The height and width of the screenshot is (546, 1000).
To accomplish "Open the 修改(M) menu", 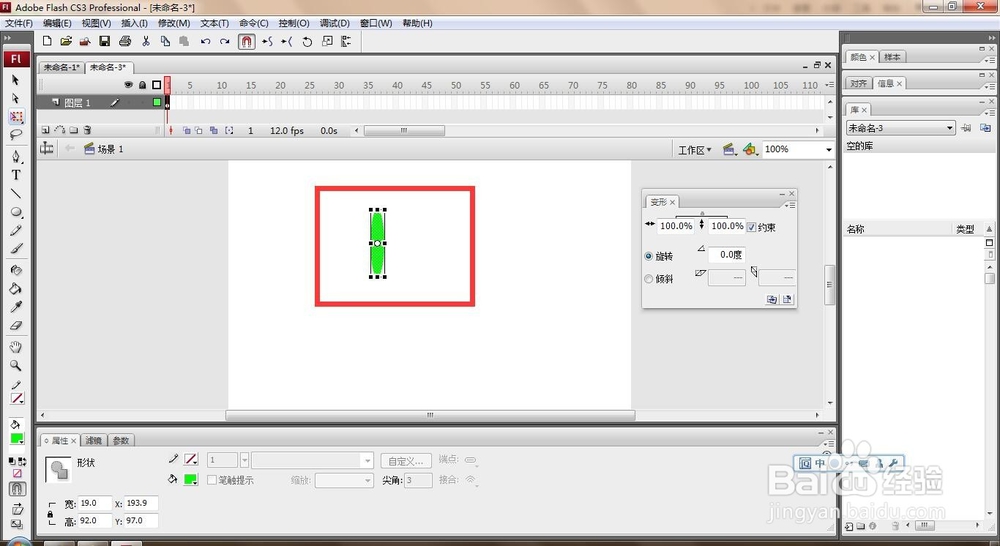I will coord(174,23).
